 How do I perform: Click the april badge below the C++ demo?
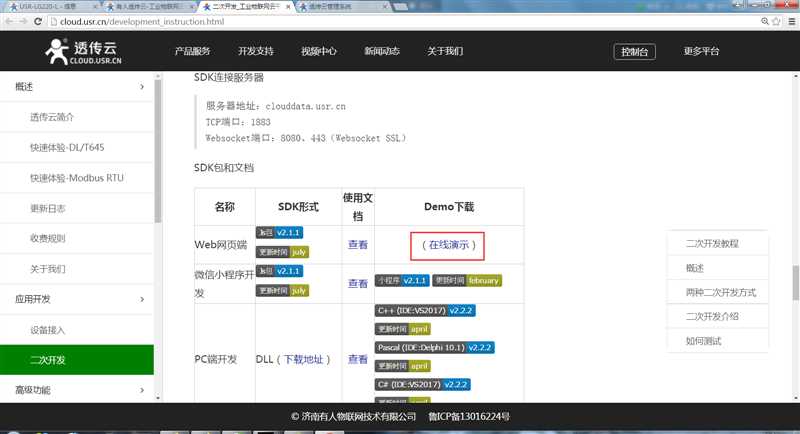pyautogui.click(x=403, y=329)
